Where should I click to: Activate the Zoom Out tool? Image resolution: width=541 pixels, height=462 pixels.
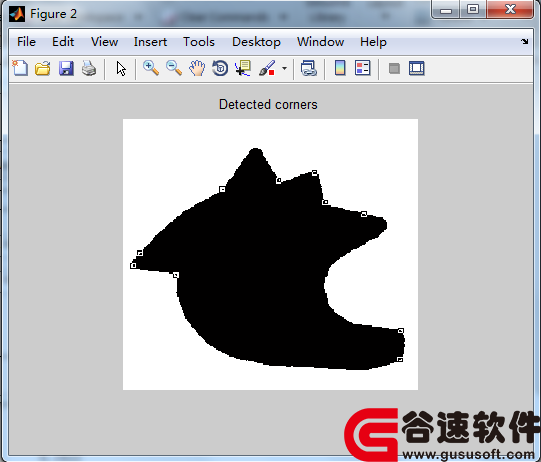pos(174,68)
